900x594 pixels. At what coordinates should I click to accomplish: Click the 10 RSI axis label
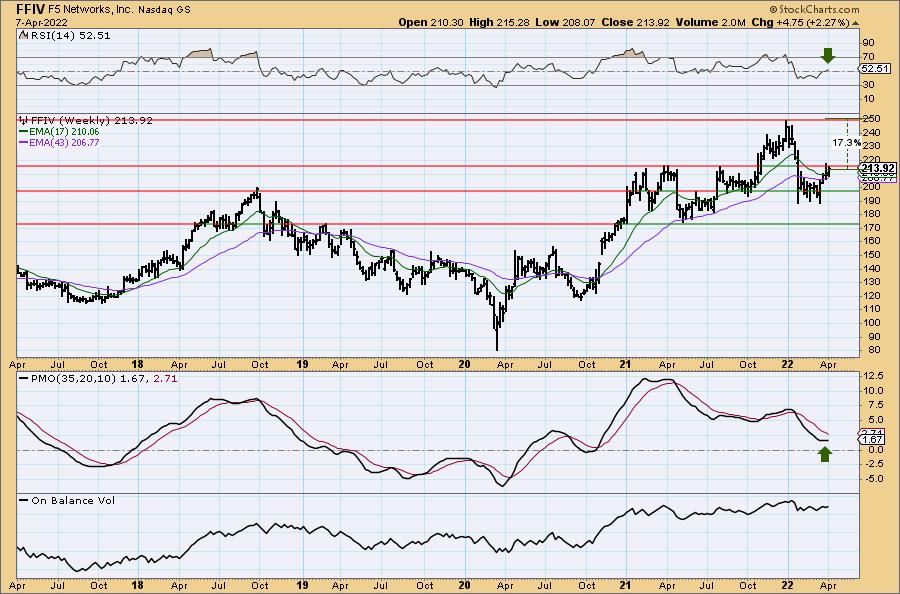(868, 99)
